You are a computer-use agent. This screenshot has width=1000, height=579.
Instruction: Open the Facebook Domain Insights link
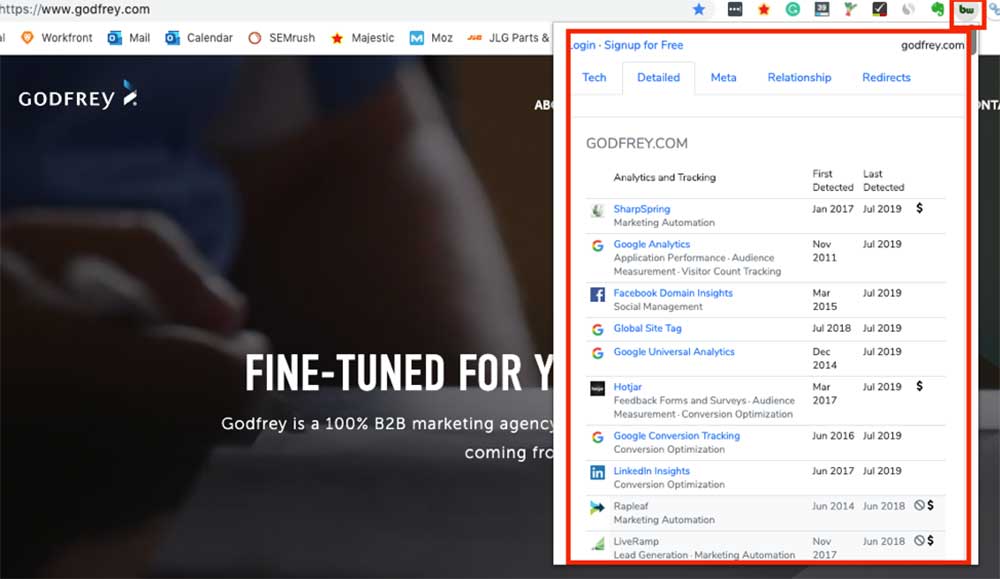tap(673, 293)
